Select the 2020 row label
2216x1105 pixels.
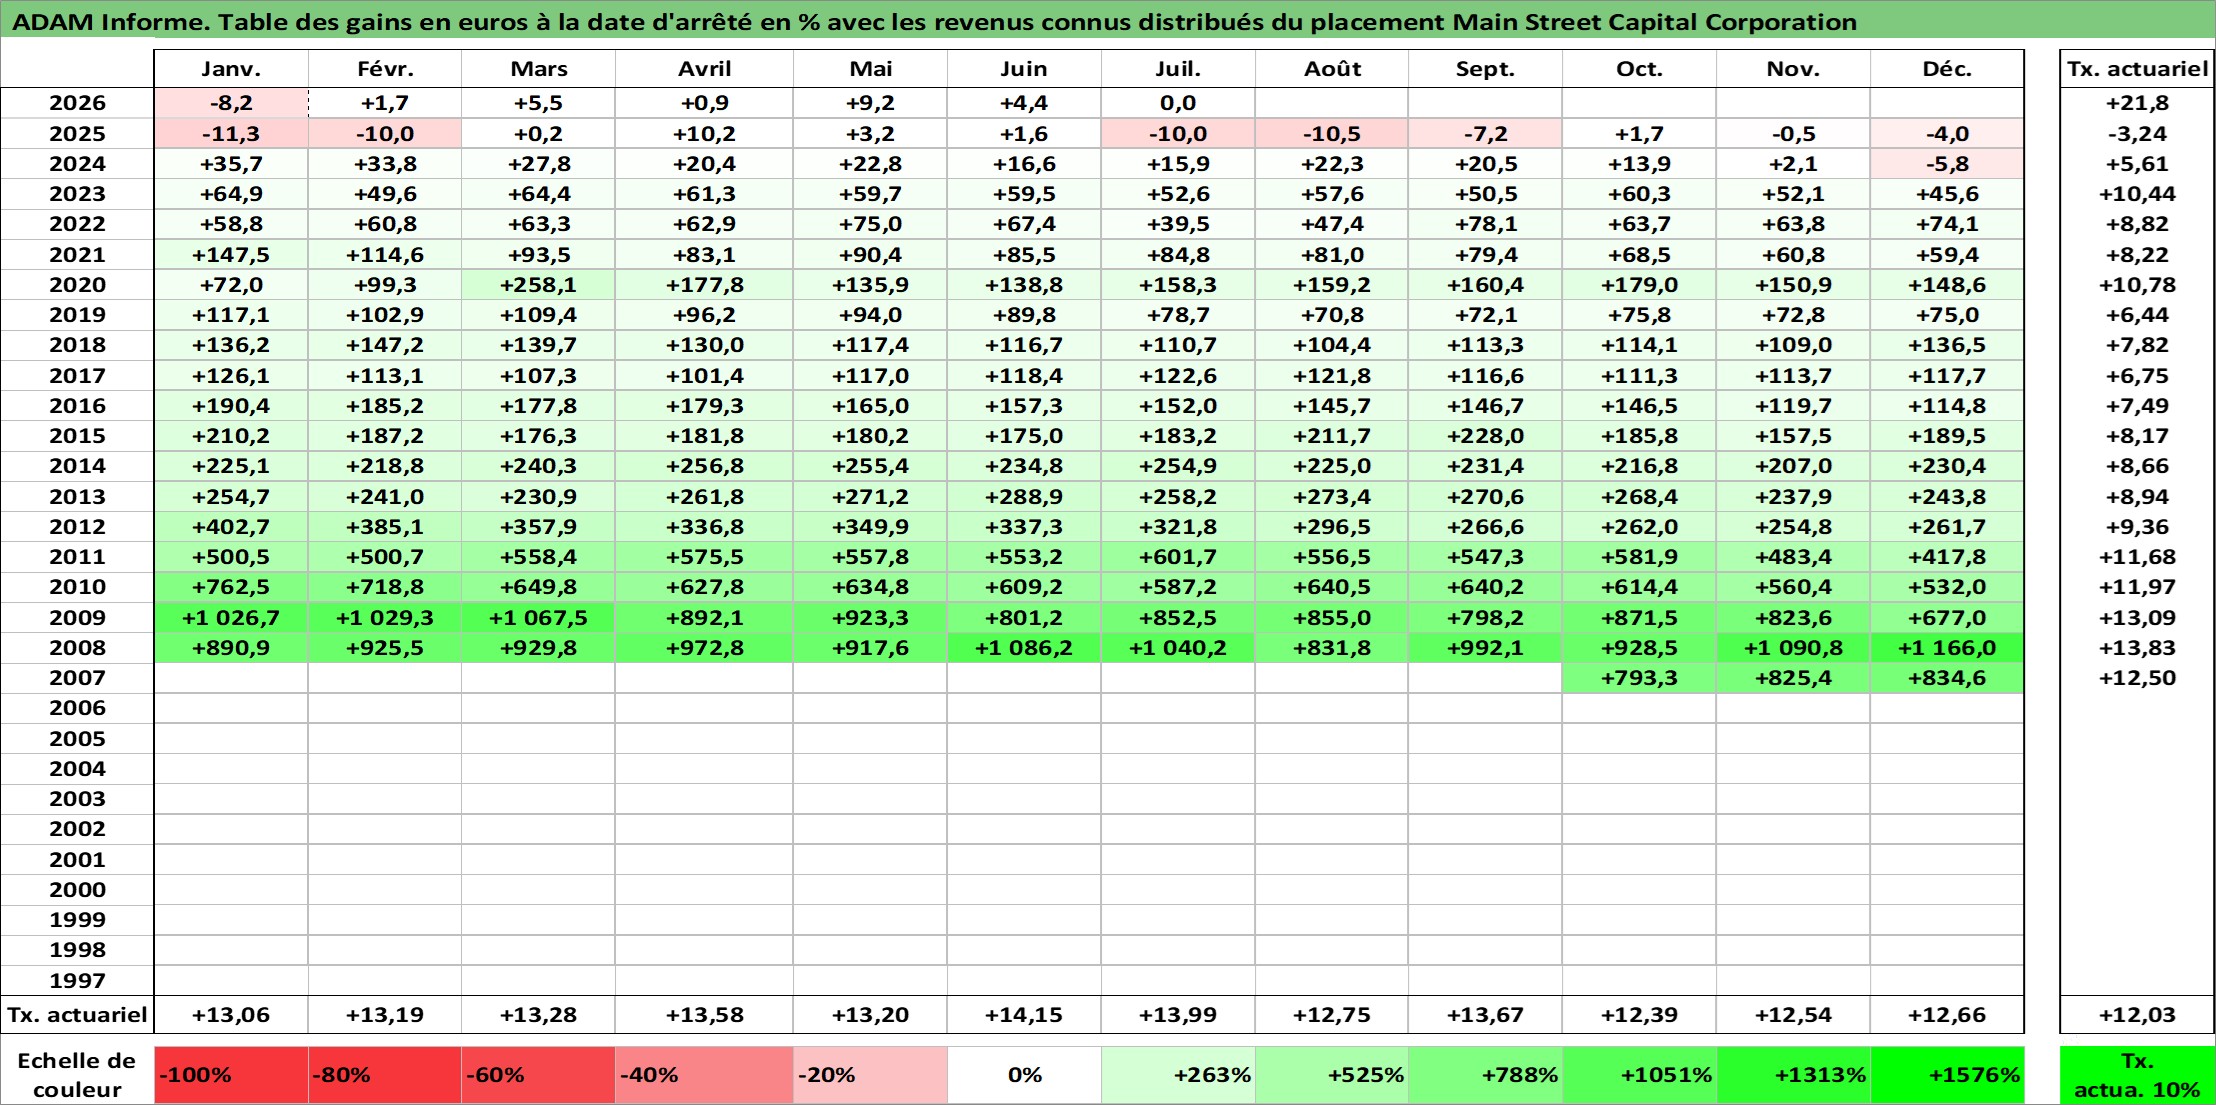click(77, 285)
